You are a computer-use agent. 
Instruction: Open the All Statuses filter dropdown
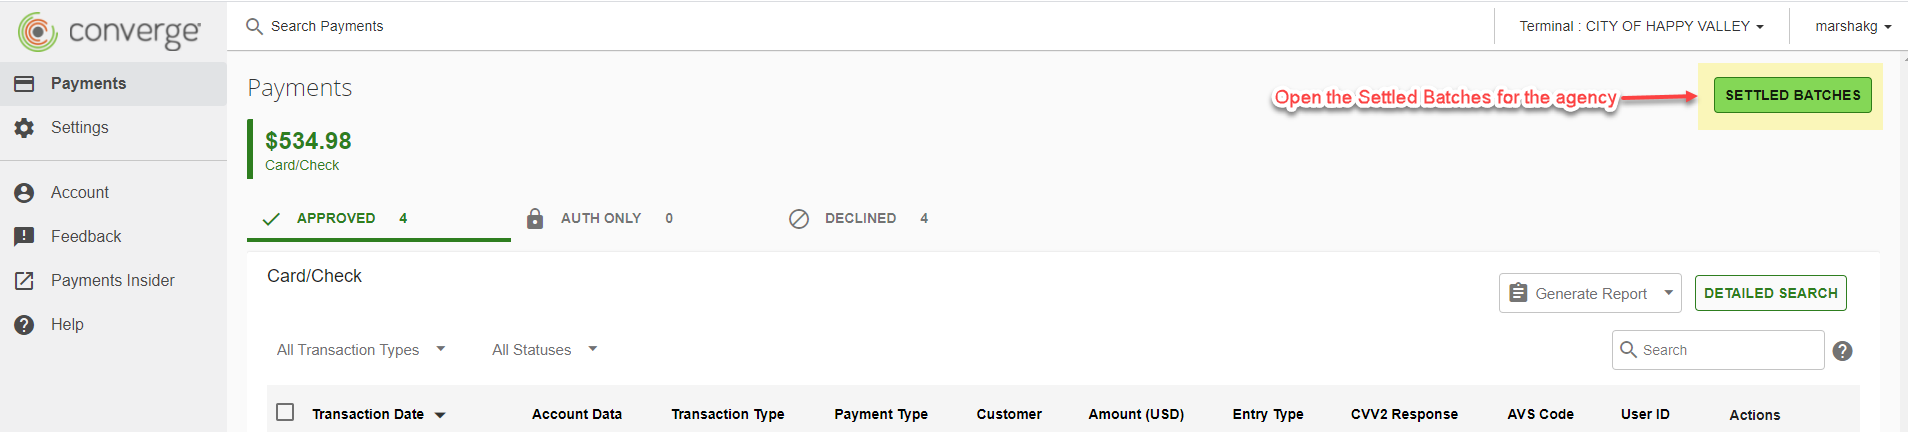click(x=544, y=350)
